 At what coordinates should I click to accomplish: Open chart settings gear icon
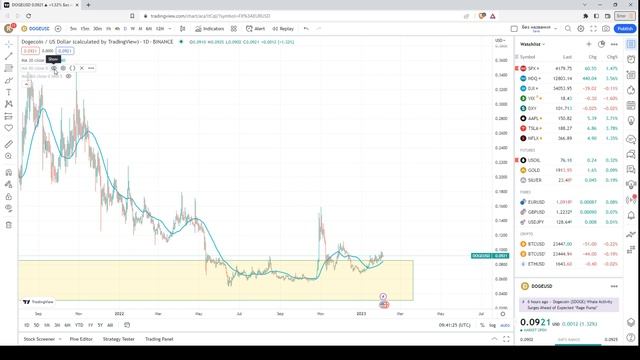580,29
